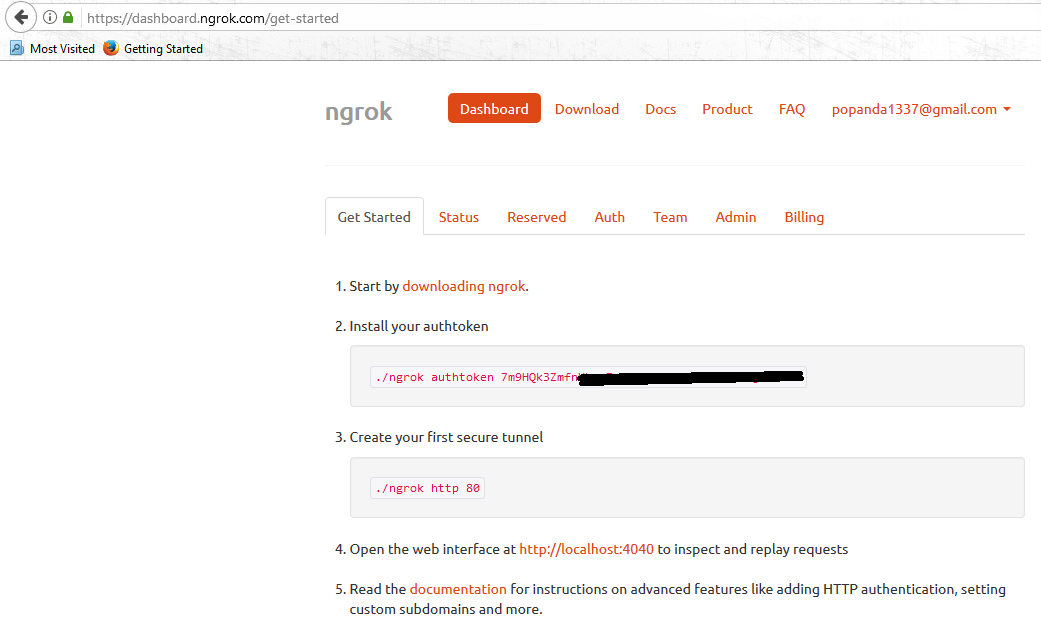This screenshot has width=1041, height=627.
Task: Follow the downloading ngrok link
Action: 463,286
